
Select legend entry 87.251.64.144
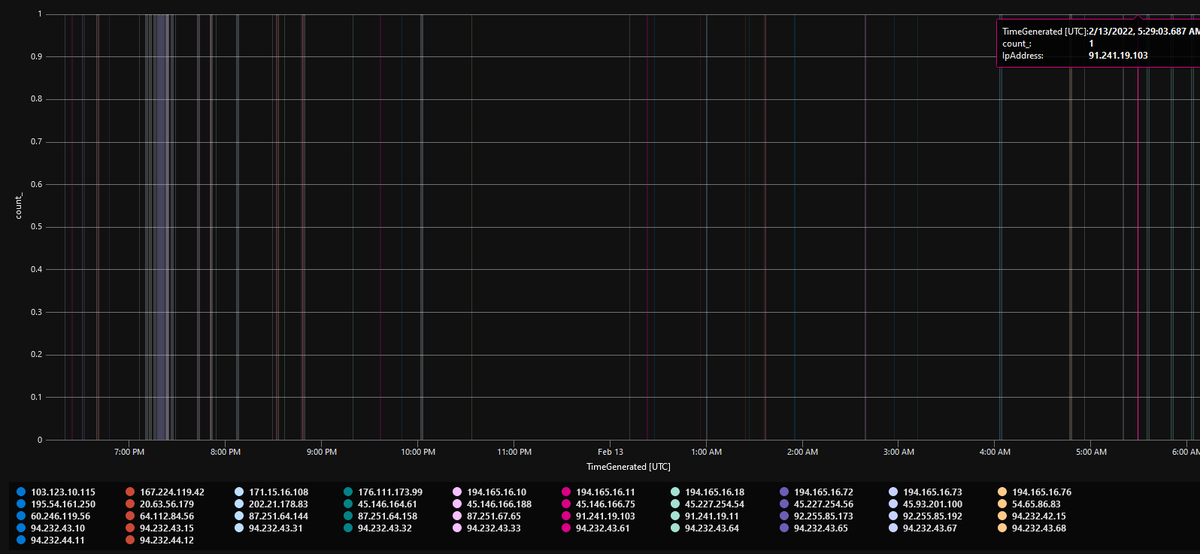click(271, 516)
